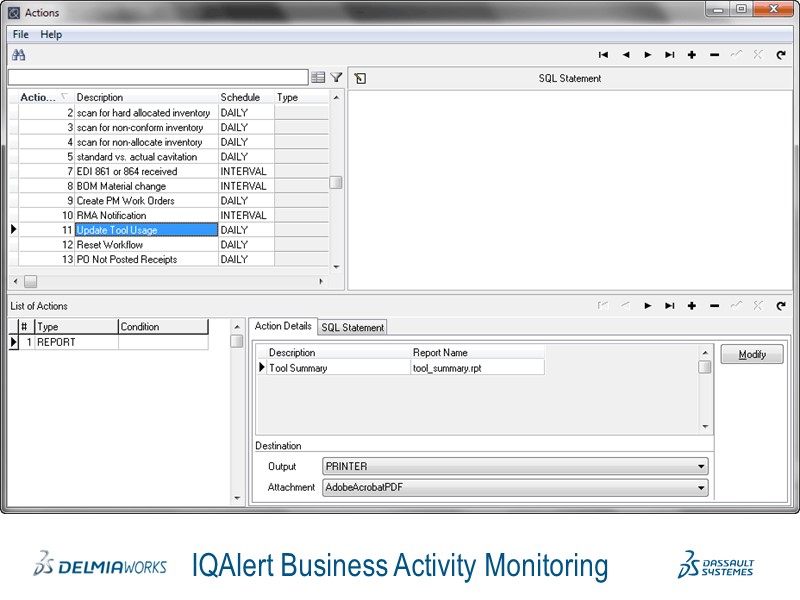
Task: Click the Modify button
Action: pyautogui.click(x=752, y=354)
